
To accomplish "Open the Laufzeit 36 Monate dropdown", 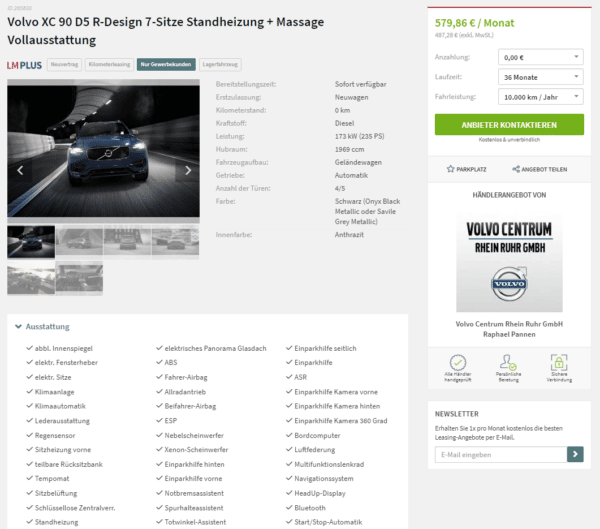I will tap(540, 77).
